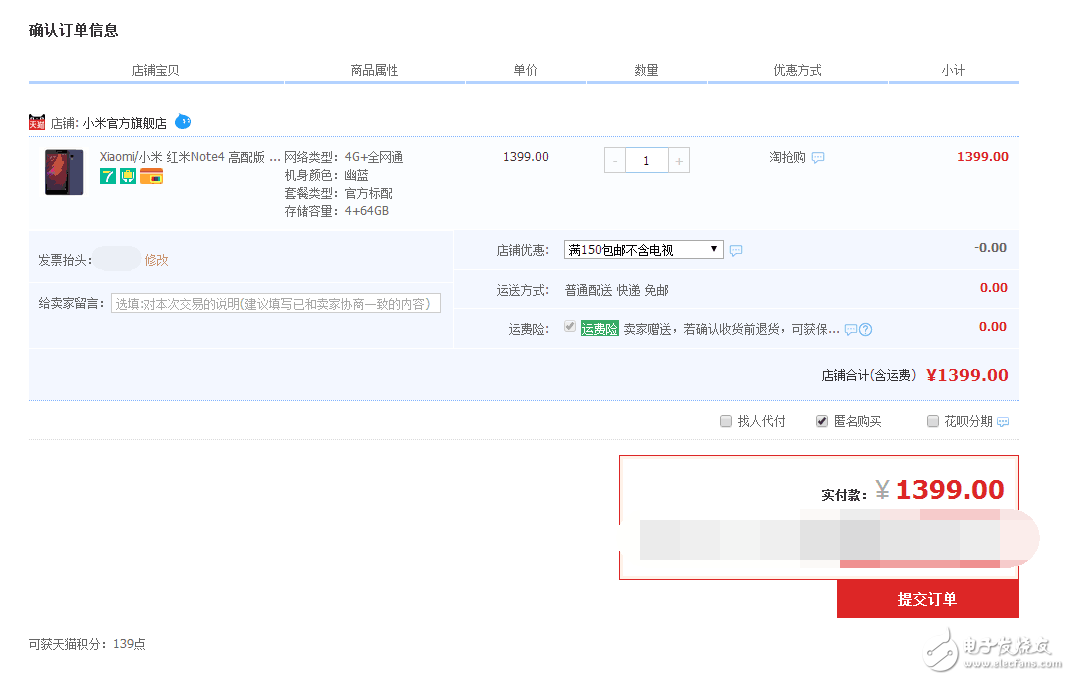Click the comment icon beside the store coupon dropdown
1070x680 pixels.
pyautogui.click(x=736, y=249)
